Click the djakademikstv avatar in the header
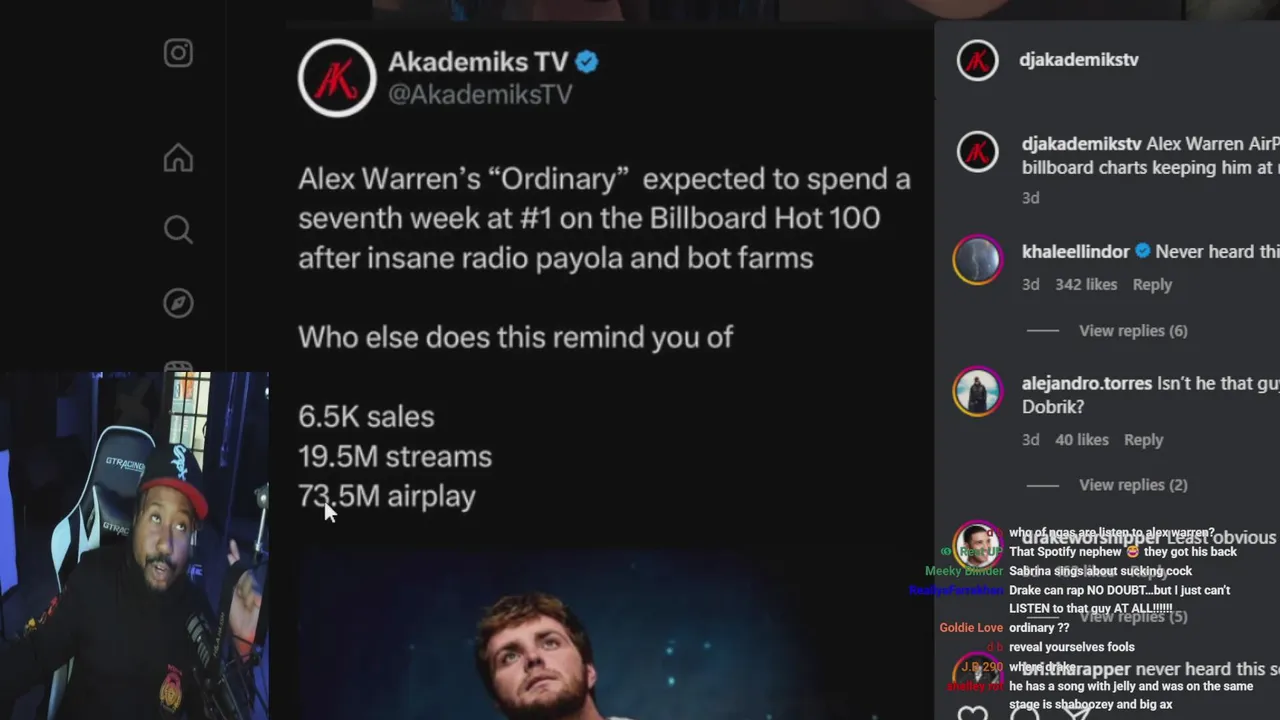1280x720 pixels. tap(977, 60)
